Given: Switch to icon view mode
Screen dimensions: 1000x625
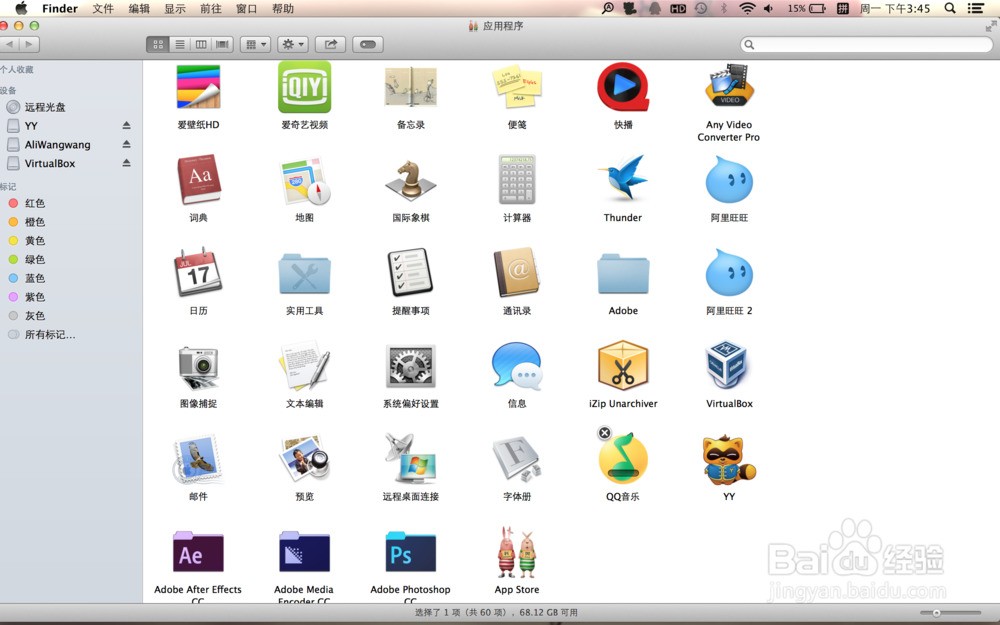Looking at the screenshot, I should coord(158,44).
